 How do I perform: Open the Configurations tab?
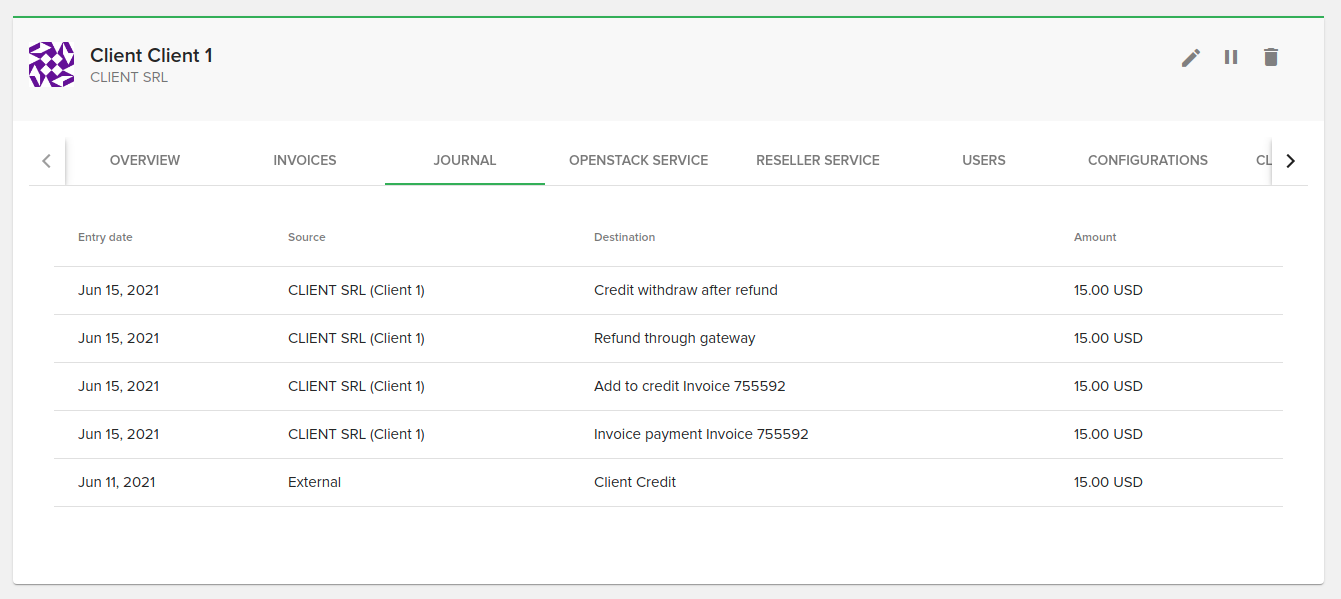coord(1147,160)
